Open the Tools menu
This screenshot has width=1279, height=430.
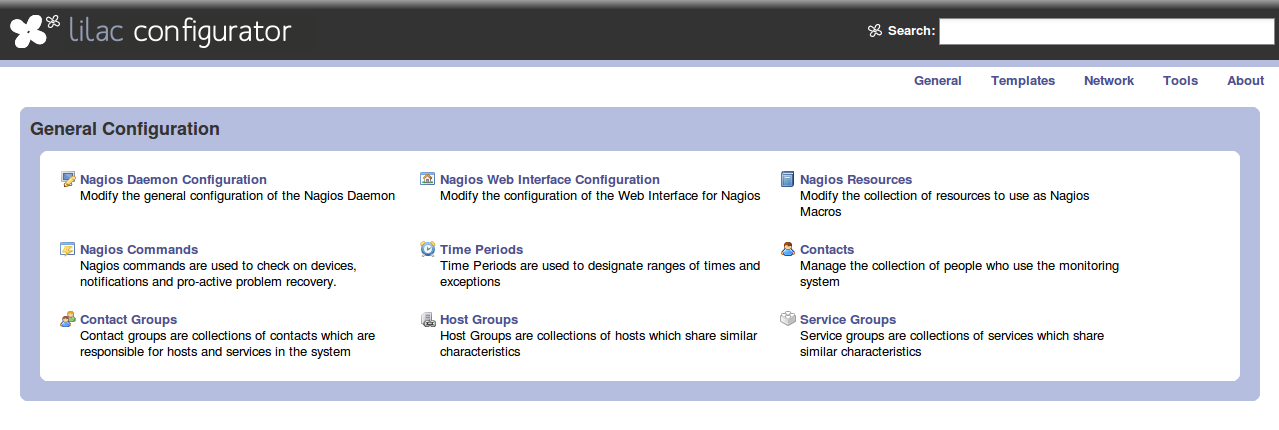[x=1180, y=81]
